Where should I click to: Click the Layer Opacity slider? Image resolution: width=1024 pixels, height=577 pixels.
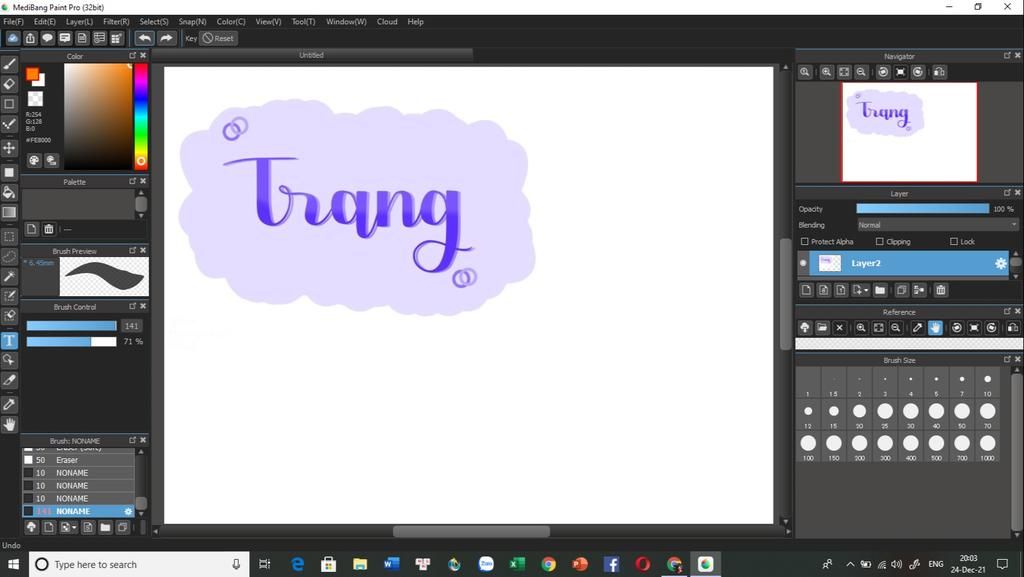922,209
